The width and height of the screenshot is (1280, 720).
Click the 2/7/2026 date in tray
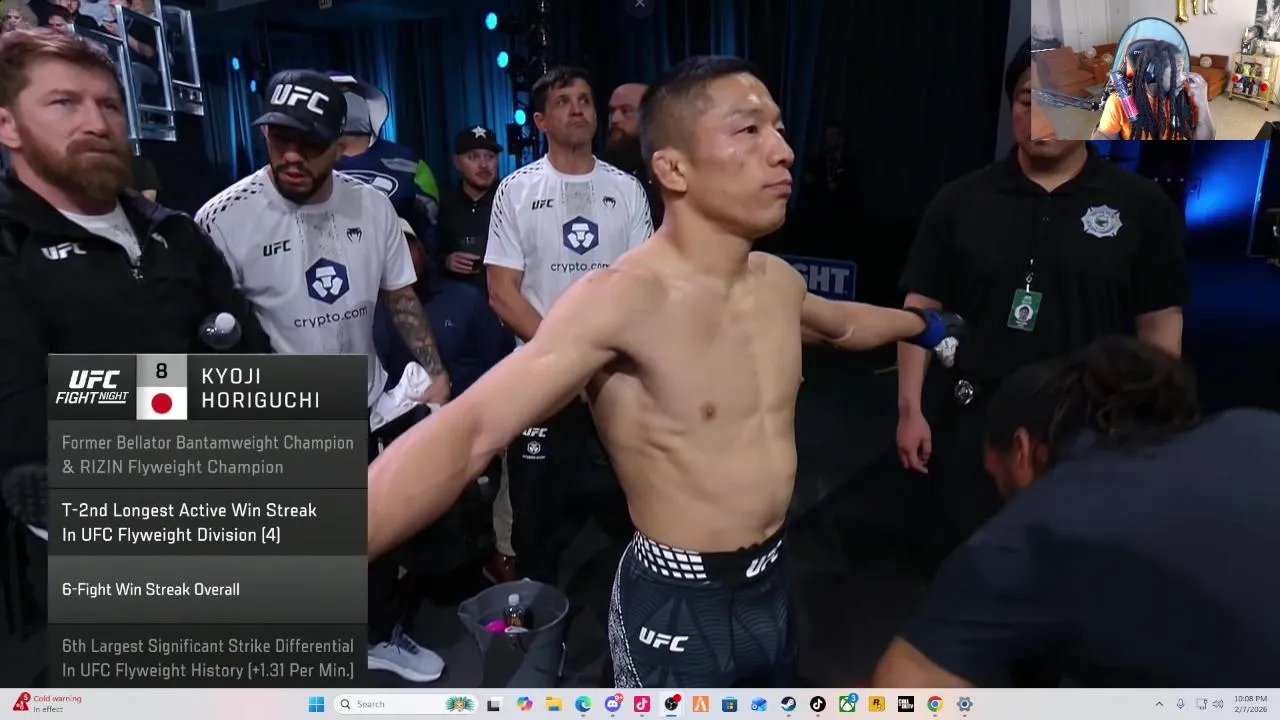(1250, 709)
